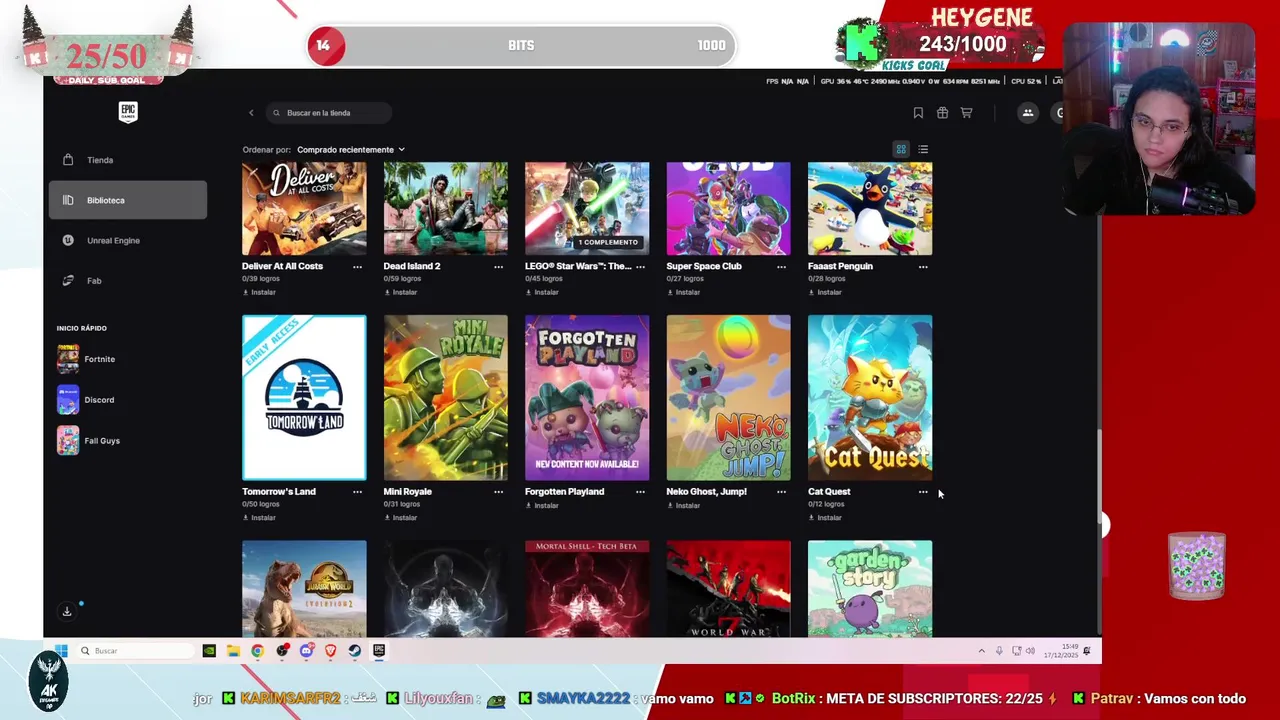The height and width of the screenshot is (720, 1280).
Task: Click World War Z cover thumbnail
Action: tap(728, 589)
